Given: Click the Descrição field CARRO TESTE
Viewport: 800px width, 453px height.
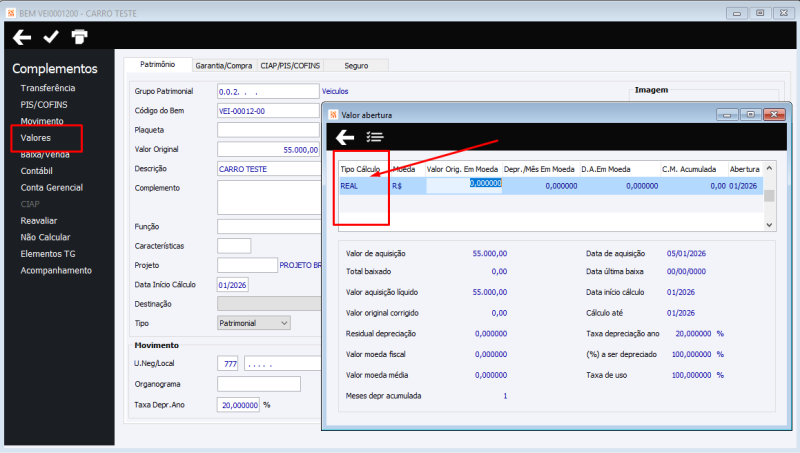Looking at the screenshot, I should pos(269,169).
